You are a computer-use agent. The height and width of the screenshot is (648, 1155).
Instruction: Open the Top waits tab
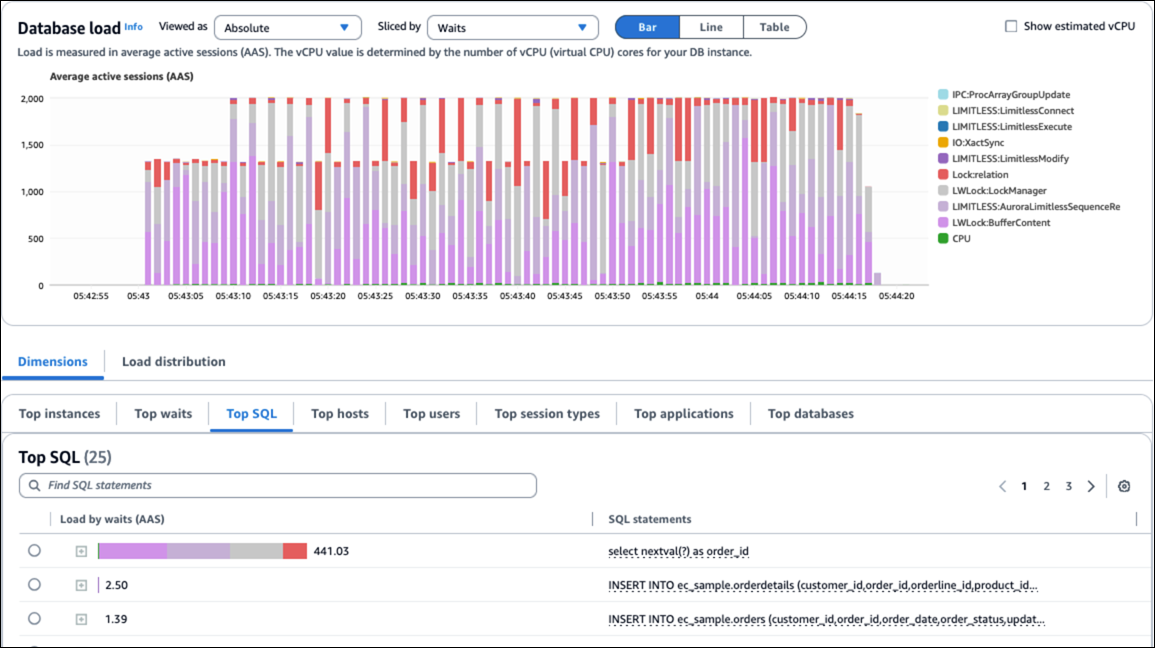point(162,413)
